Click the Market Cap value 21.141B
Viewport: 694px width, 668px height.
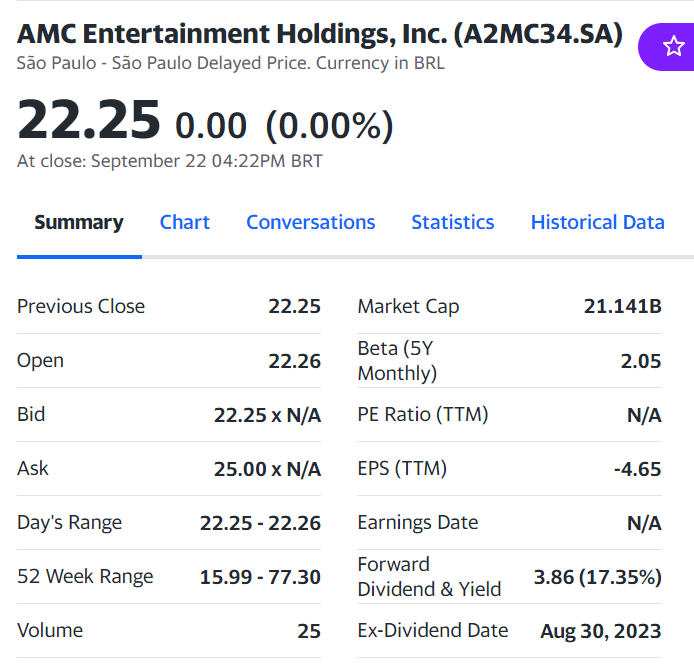[x=622, y=306]
